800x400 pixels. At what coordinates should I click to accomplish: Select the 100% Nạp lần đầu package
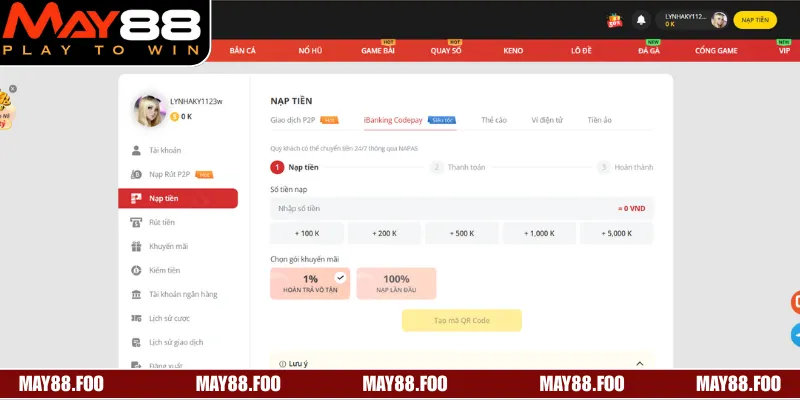tap(396, 283)
